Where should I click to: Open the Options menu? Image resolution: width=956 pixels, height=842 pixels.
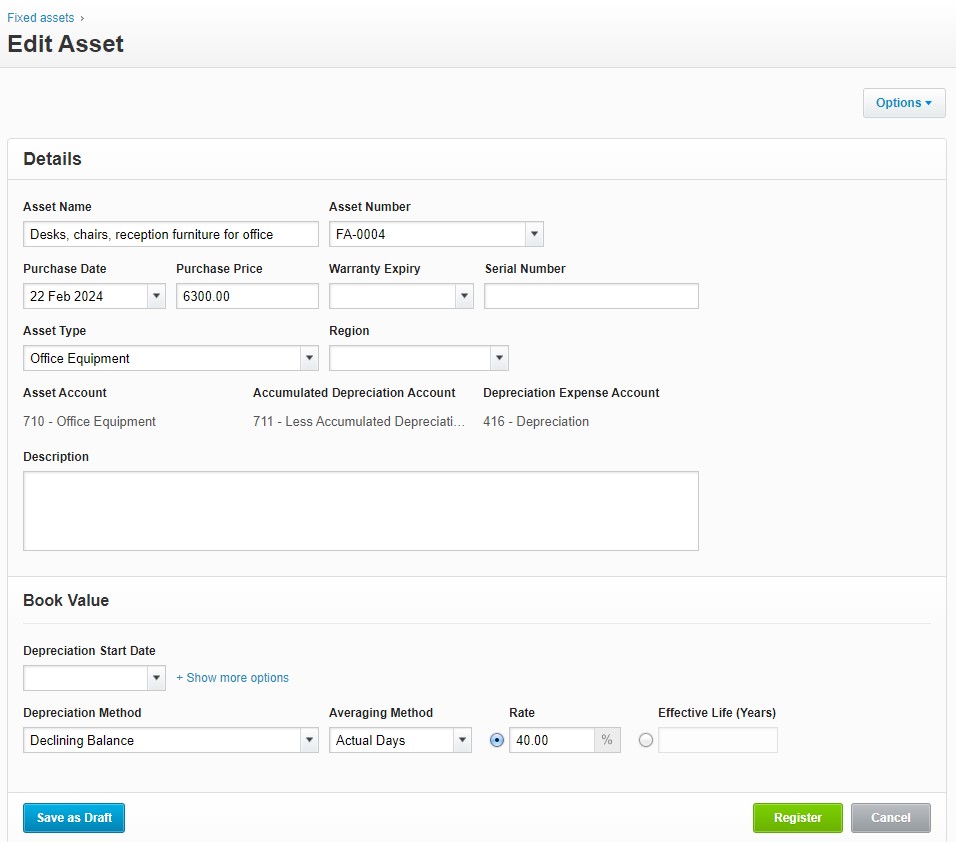coord(902,102)
